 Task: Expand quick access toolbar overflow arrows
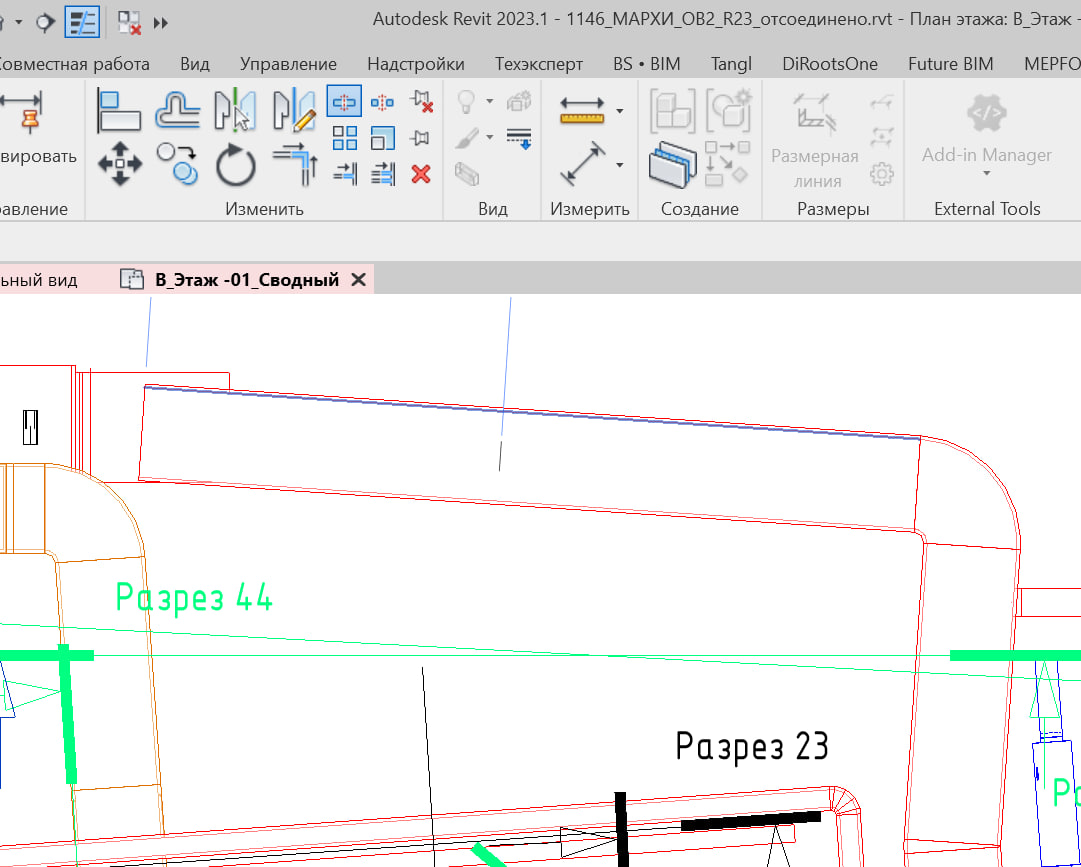(x=161, y=23)
